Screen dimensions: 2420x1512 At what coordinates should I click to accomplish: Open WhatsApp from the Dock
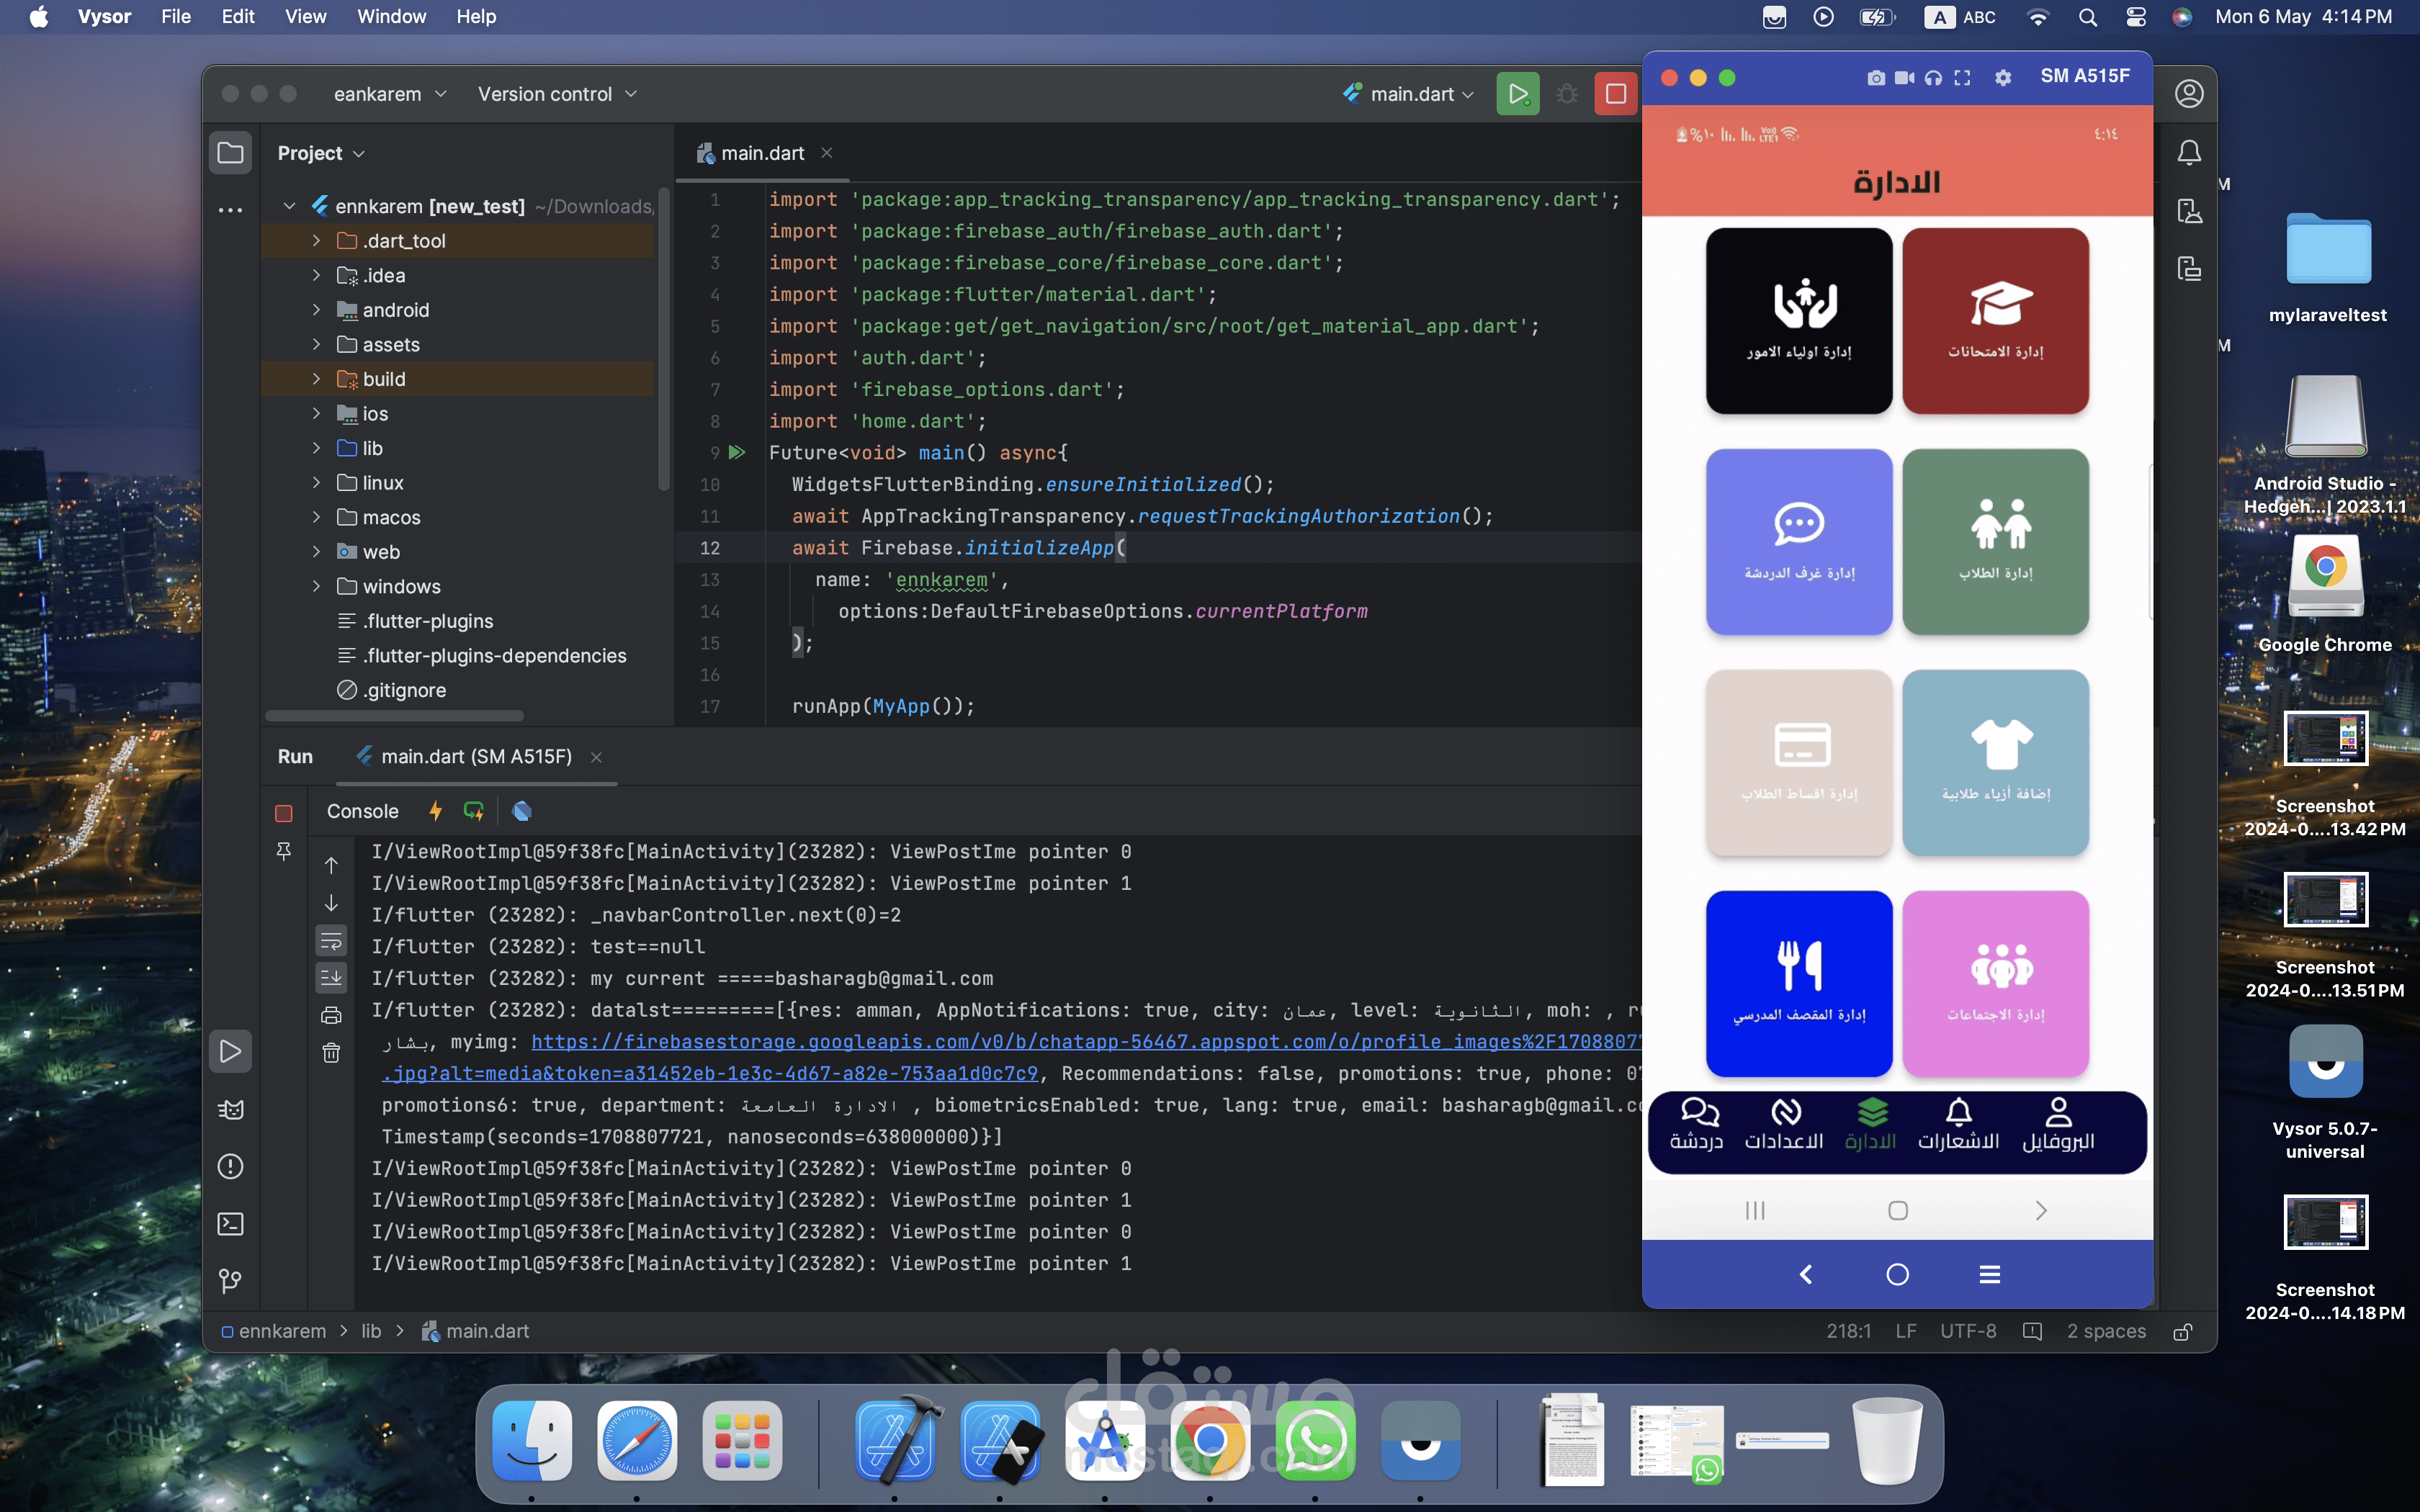(1315, 1441)
